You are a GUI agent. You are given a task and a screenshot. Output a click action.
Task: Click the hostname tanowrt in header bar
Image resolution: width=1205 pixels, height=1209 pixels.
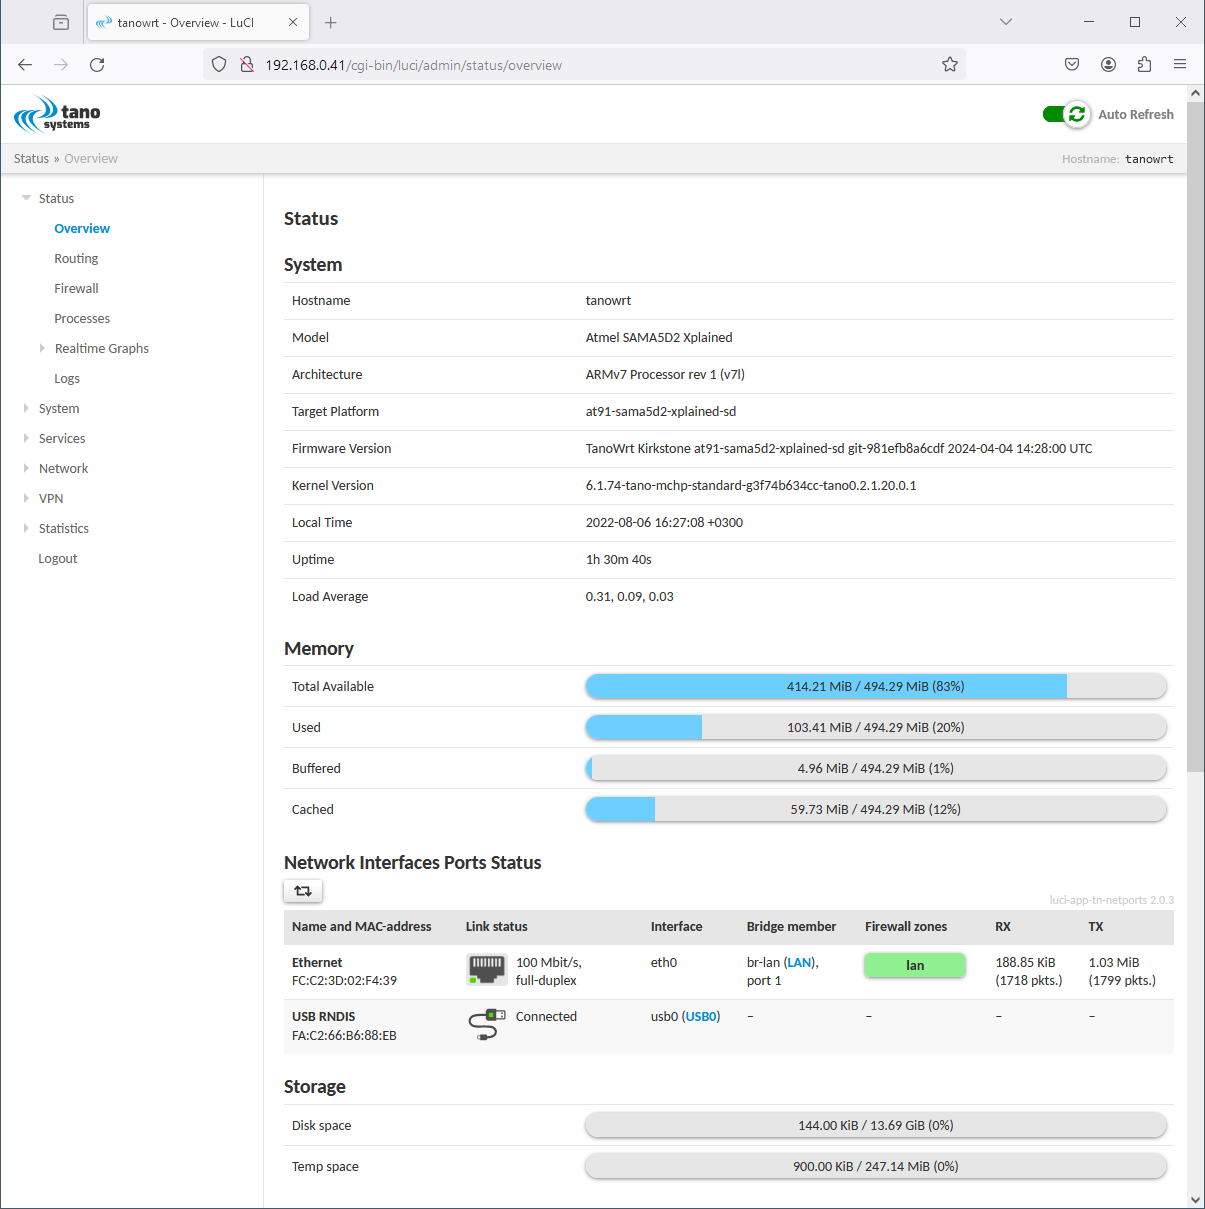coord(1149,159)
